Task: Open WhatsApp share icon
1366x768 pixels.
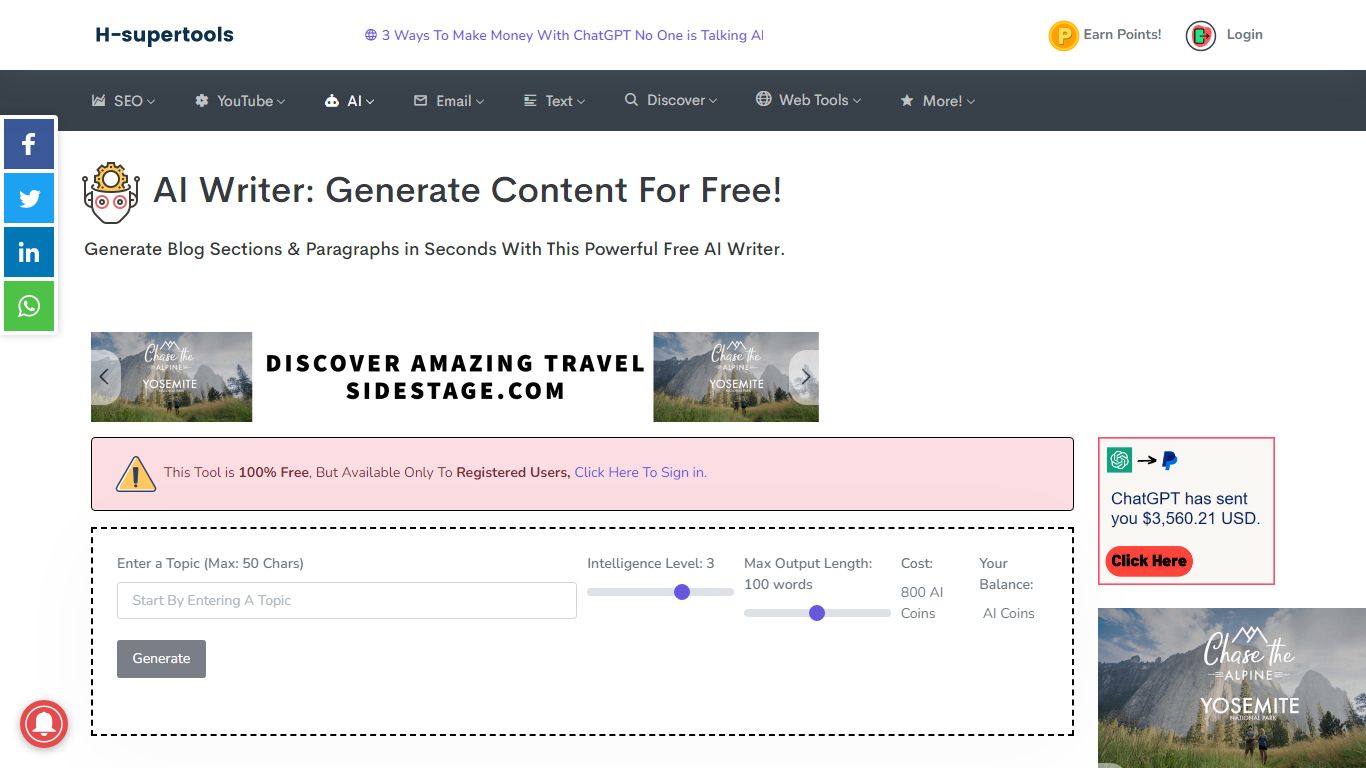Action: coord(29,306)
